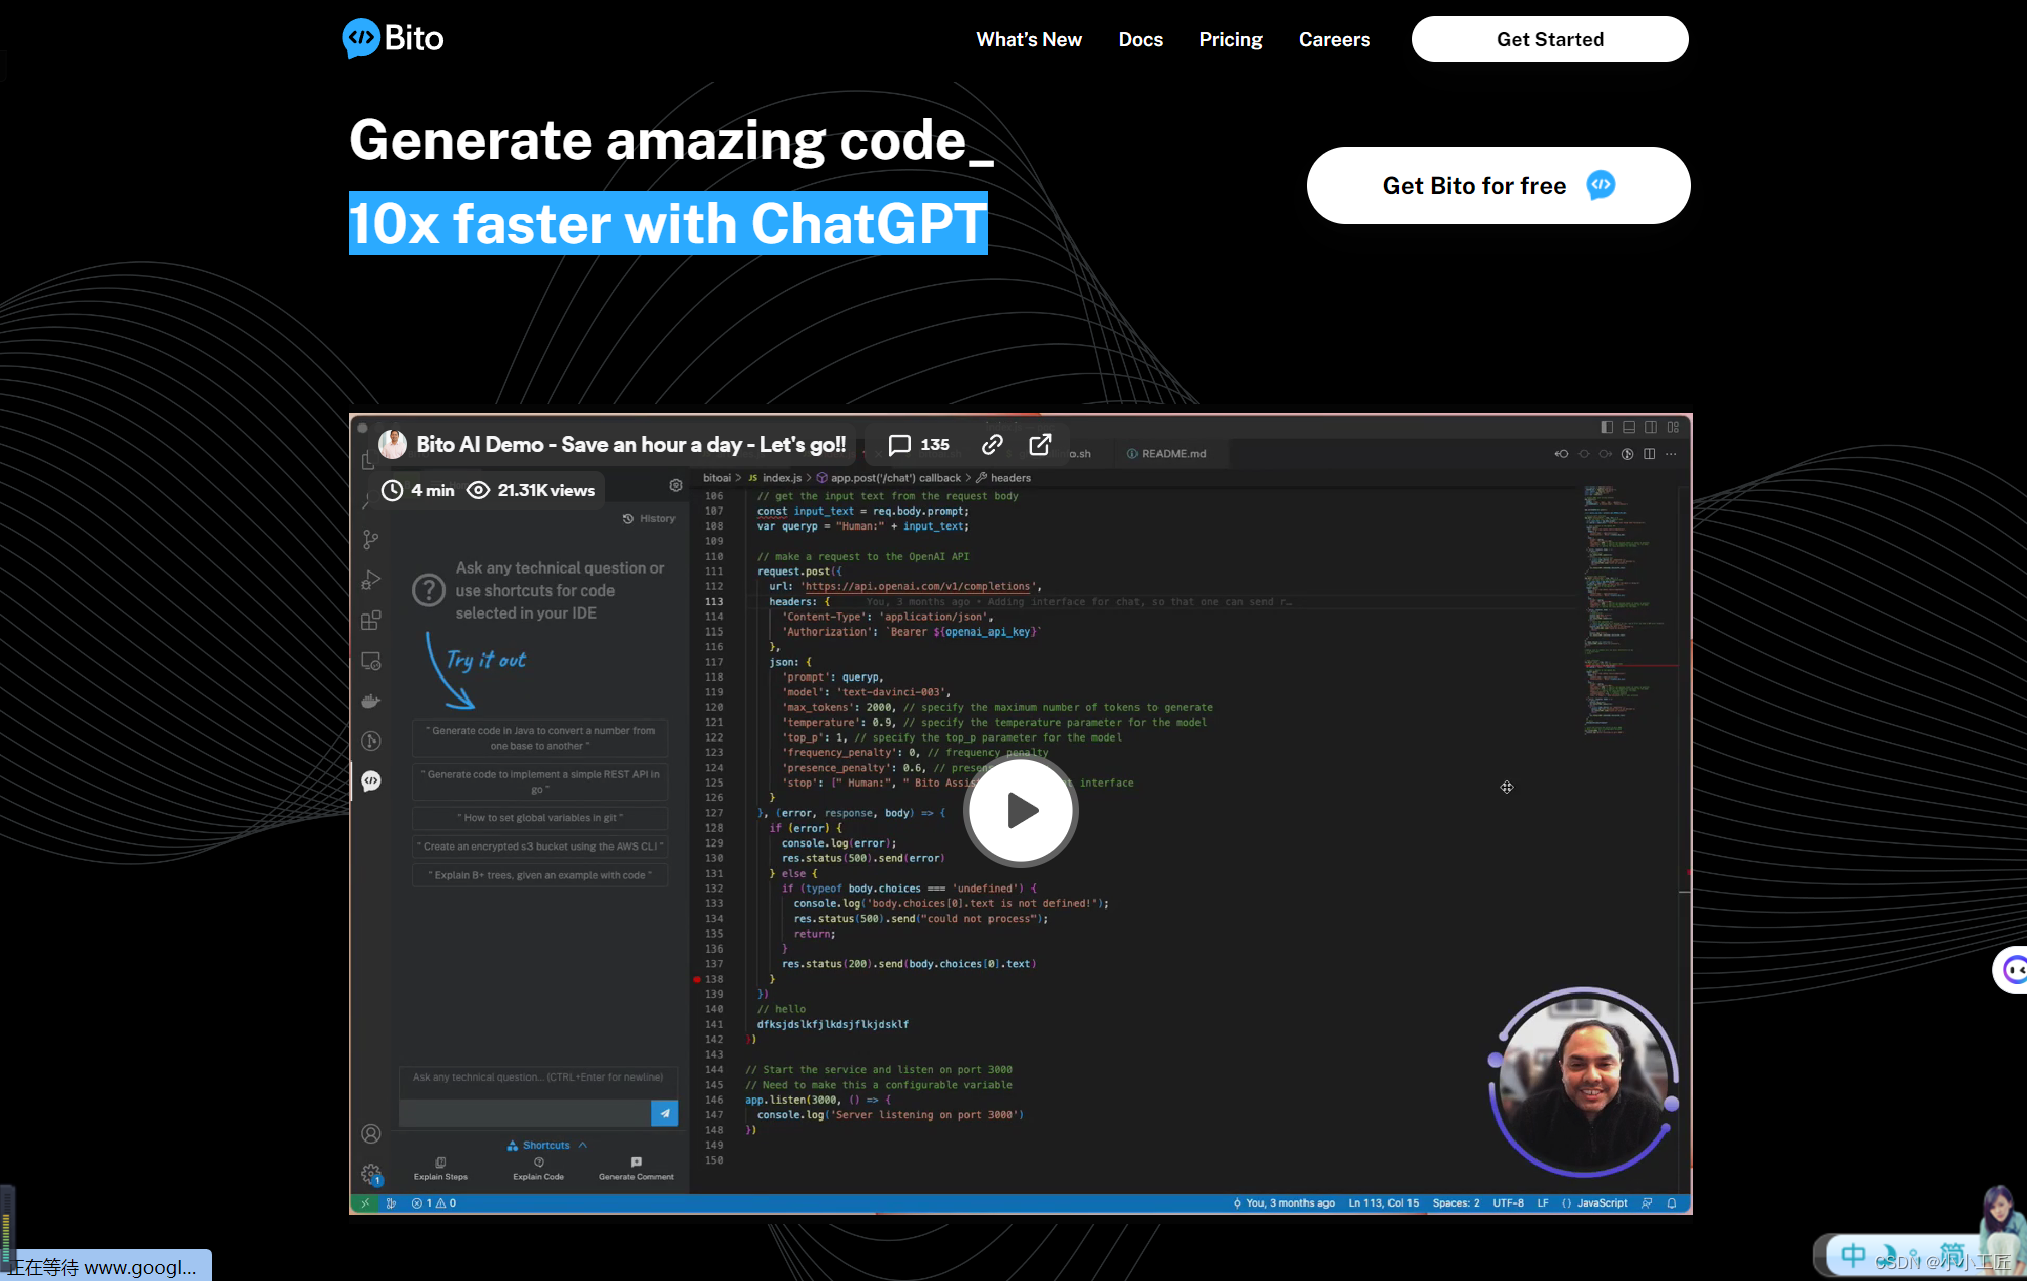The width and height of the screenshot is (2027, 1281).
Task: Click Get Started button in navbar
Action: [x=1550, y=38]
